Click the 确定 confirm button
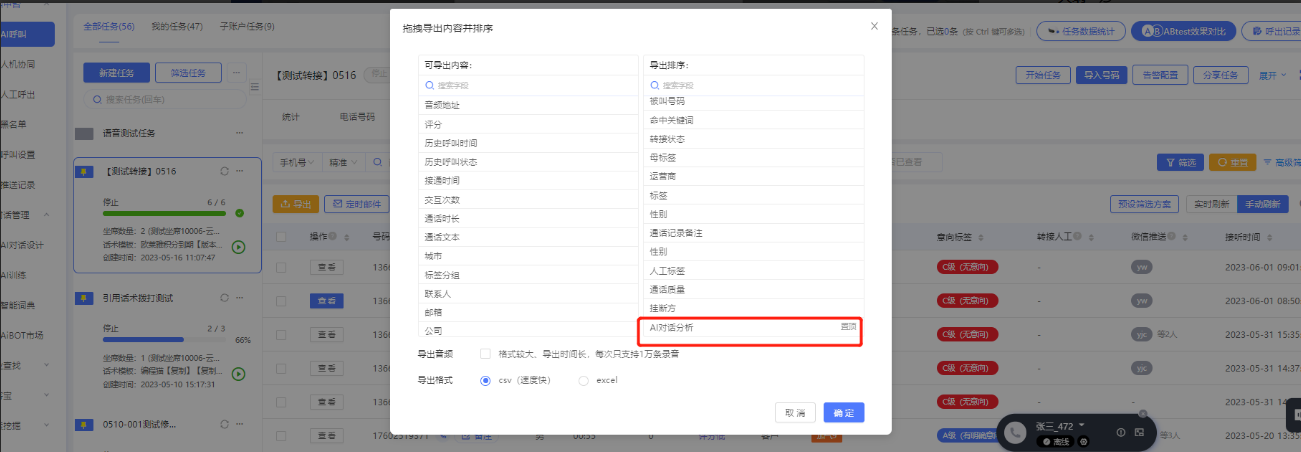Image resolution: width=1301 pixels, height=452 pixels. pyautogui.click(x=843, y=412)
